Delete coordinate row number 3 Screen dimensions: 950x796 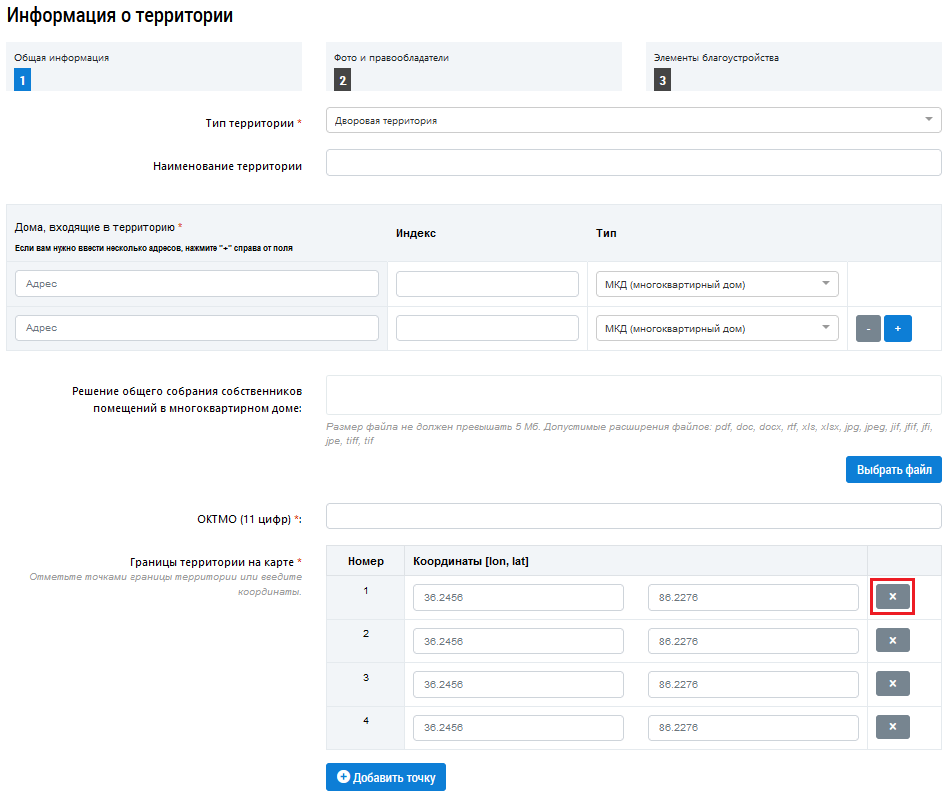point(892,684)
